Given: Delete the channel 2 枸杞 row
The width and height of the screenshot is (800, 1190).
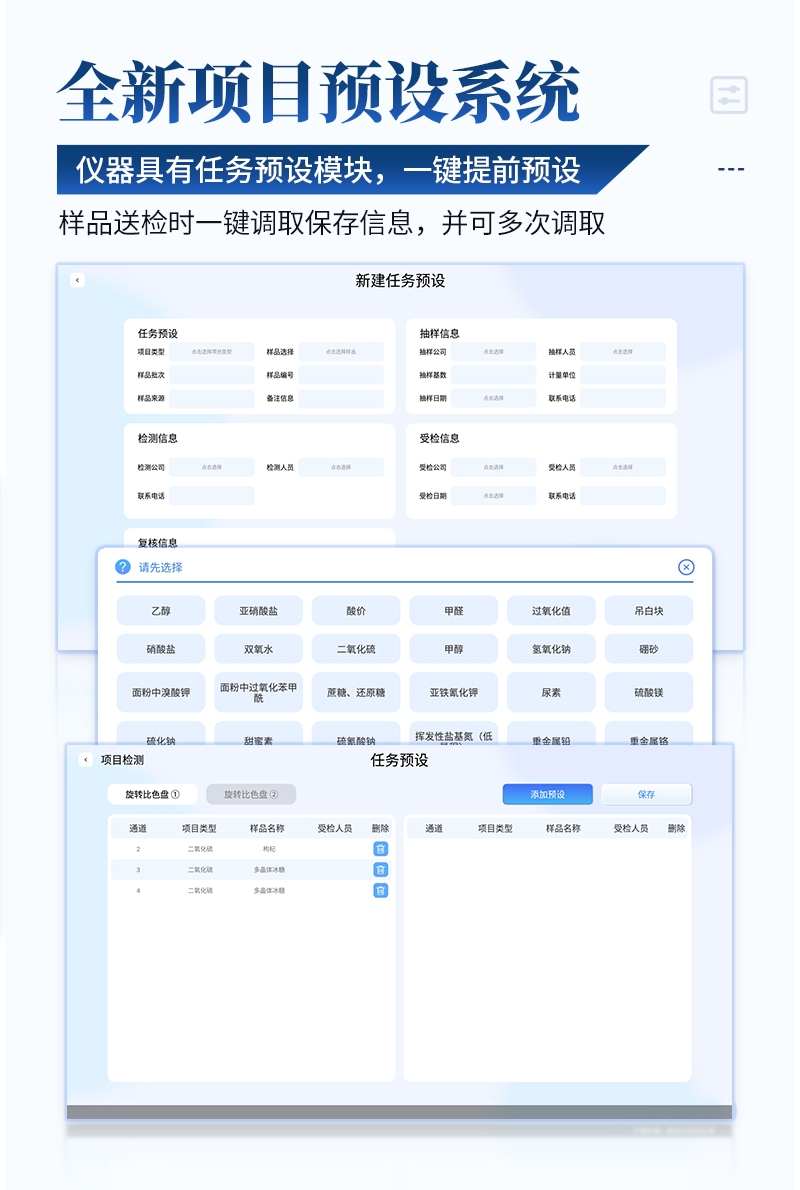Looking at the screenshot, I should tap(380, 848).
